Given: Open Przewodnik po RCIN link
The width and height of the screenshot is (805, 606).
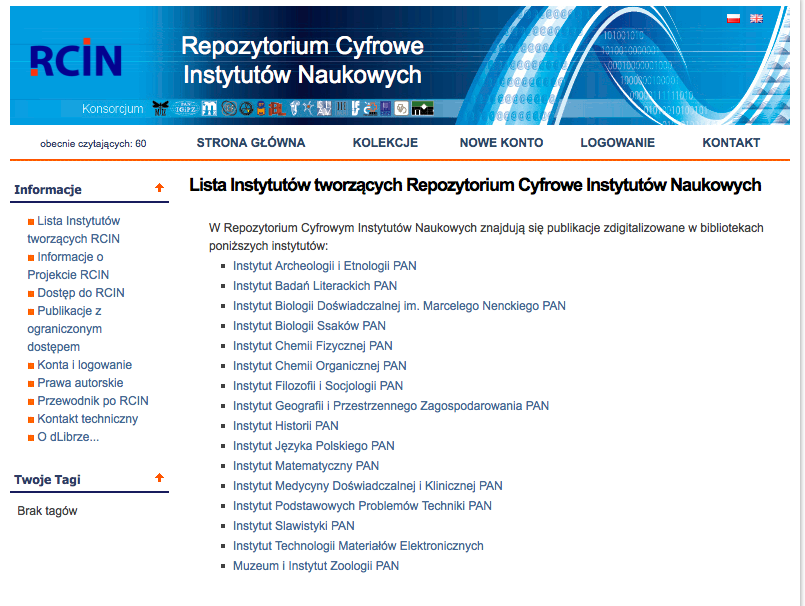Looking at the screenshot, I should 92,401.
